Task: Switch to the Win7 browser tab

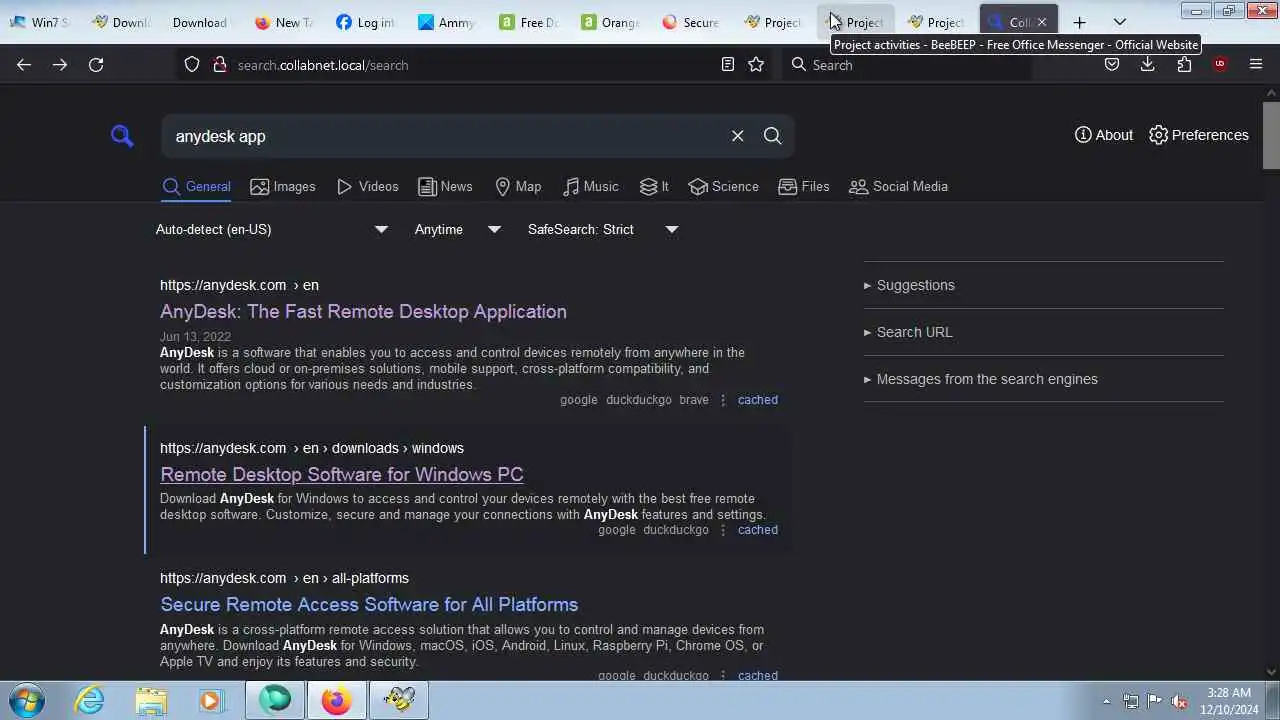Action: pos(40,22)
